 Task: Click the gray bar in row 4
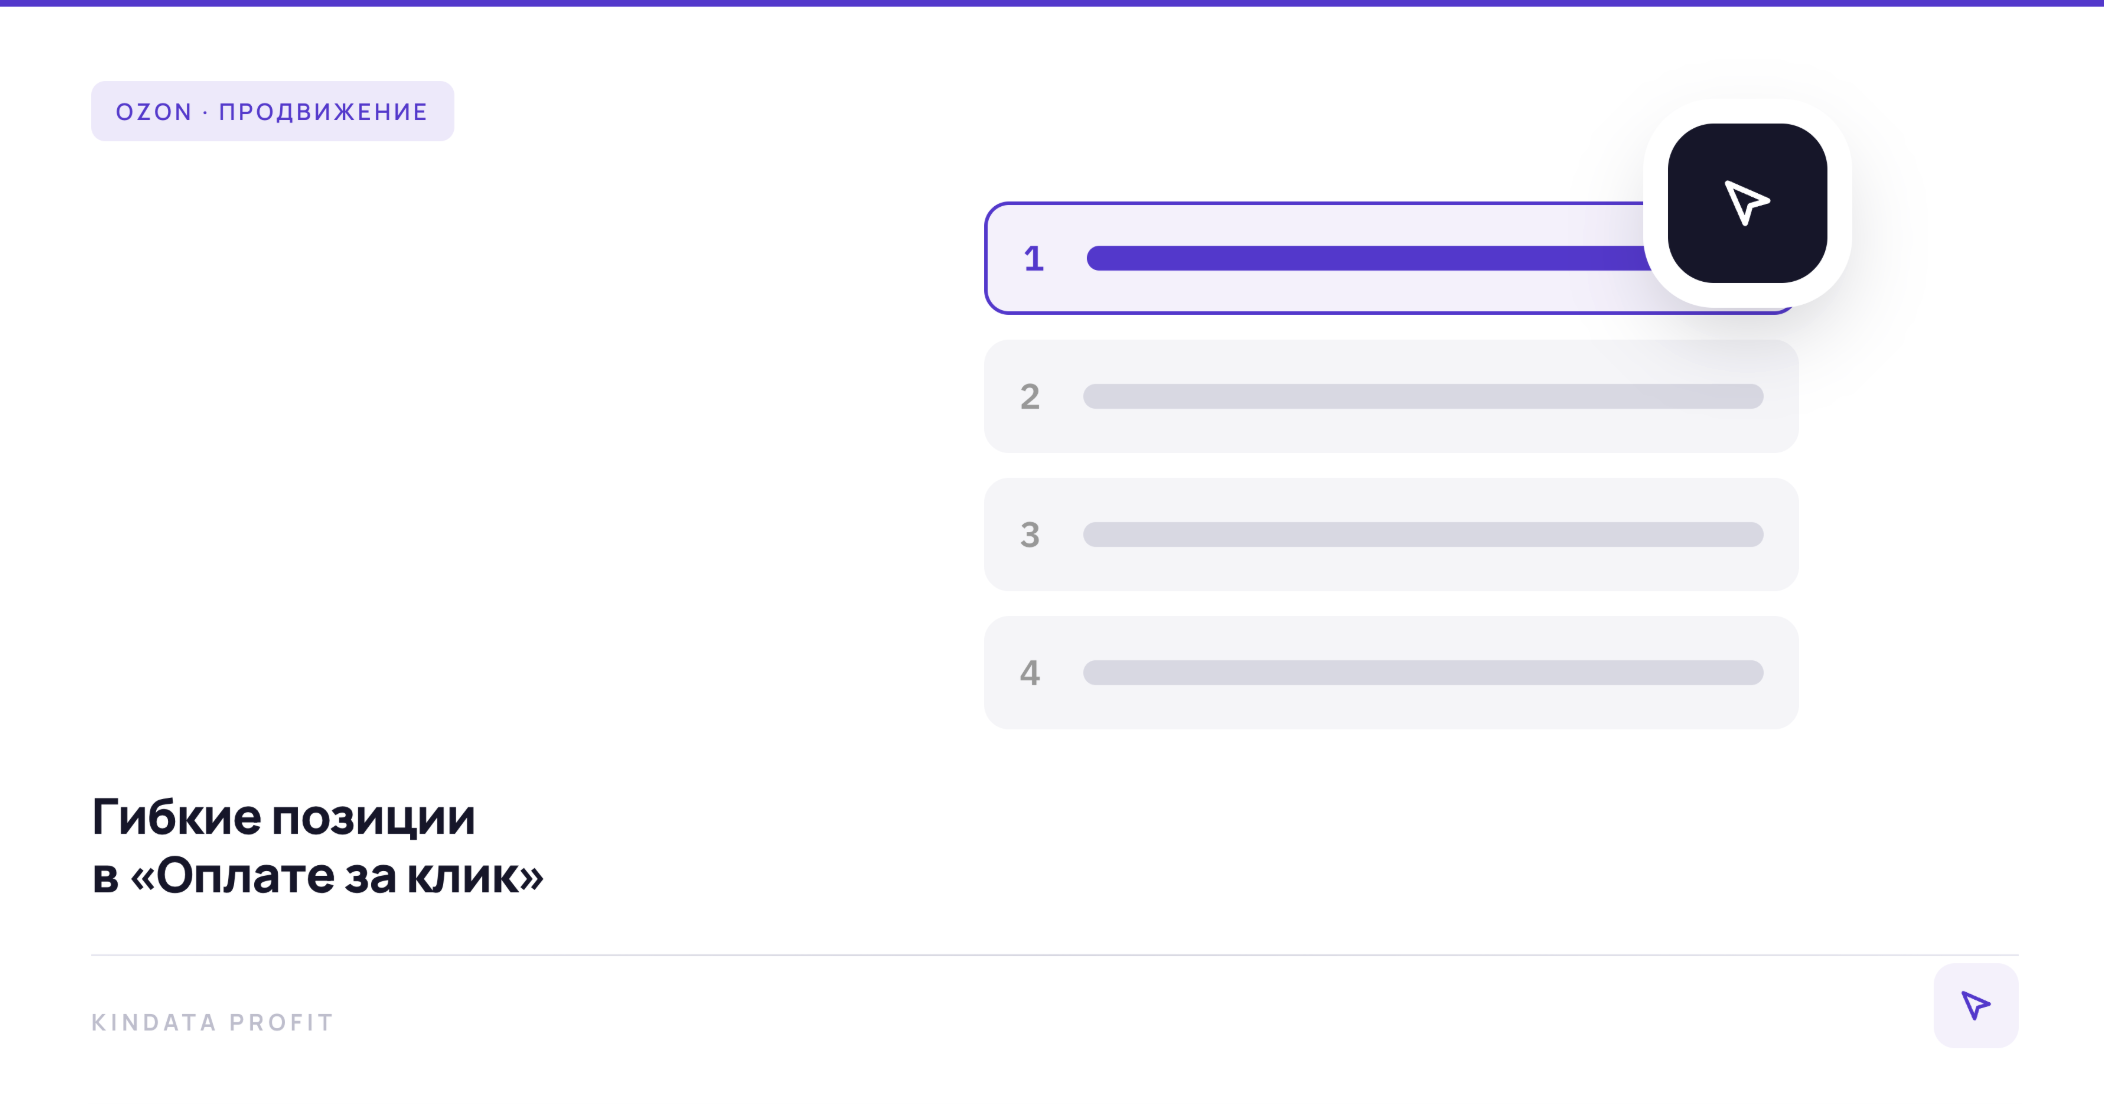[x=1423, y=672]
